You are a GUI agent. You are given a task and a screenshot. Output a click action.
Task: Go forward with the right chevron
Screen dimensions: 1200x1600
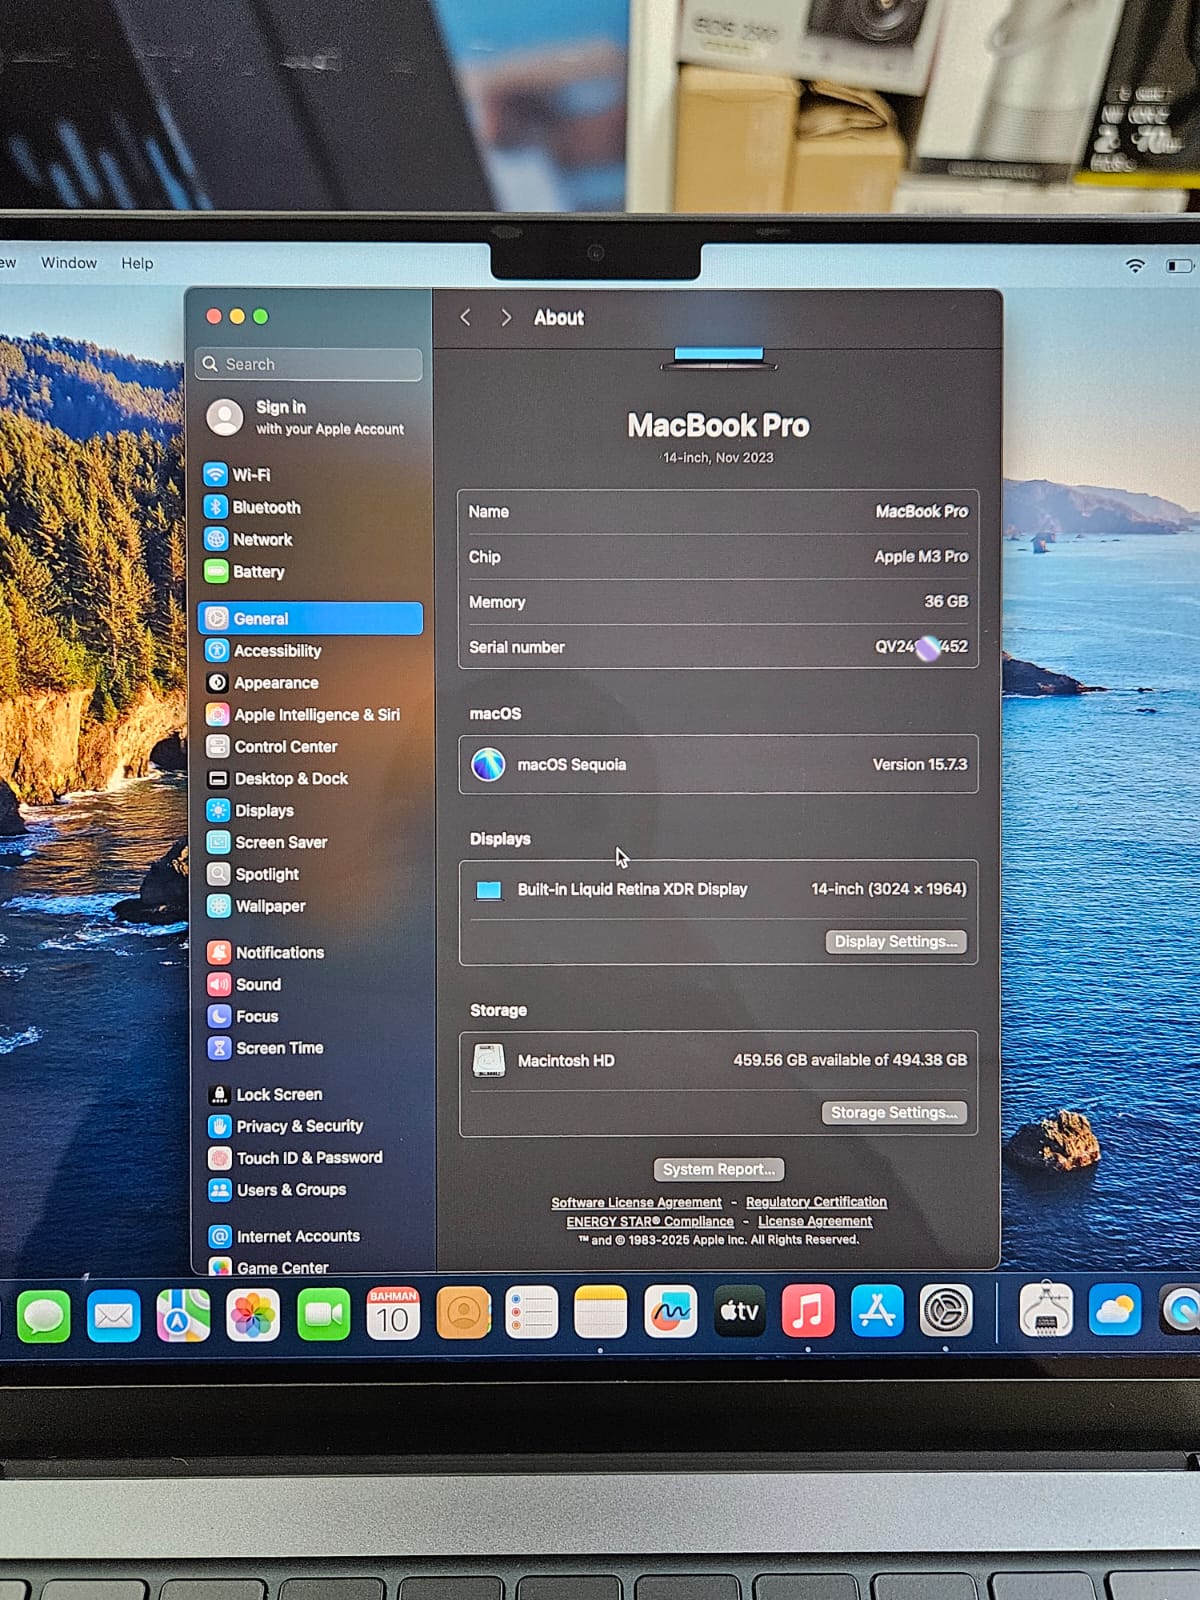click(506, 317)
